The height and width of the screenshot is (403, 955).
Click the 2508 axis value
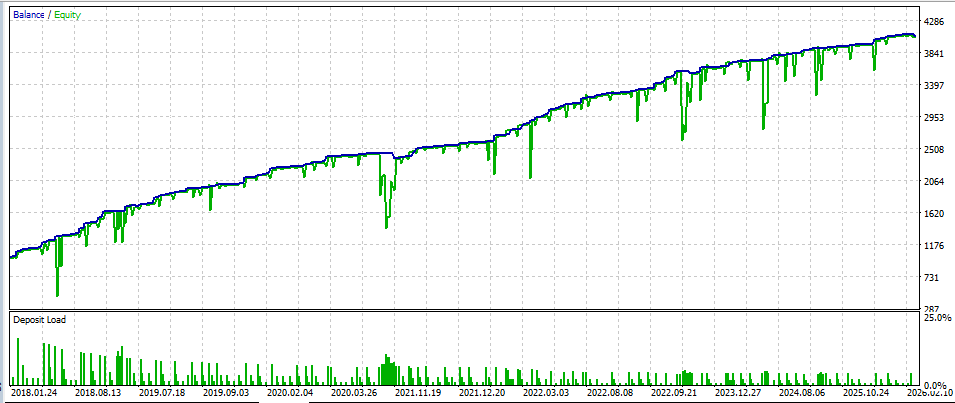click(936, 150)
